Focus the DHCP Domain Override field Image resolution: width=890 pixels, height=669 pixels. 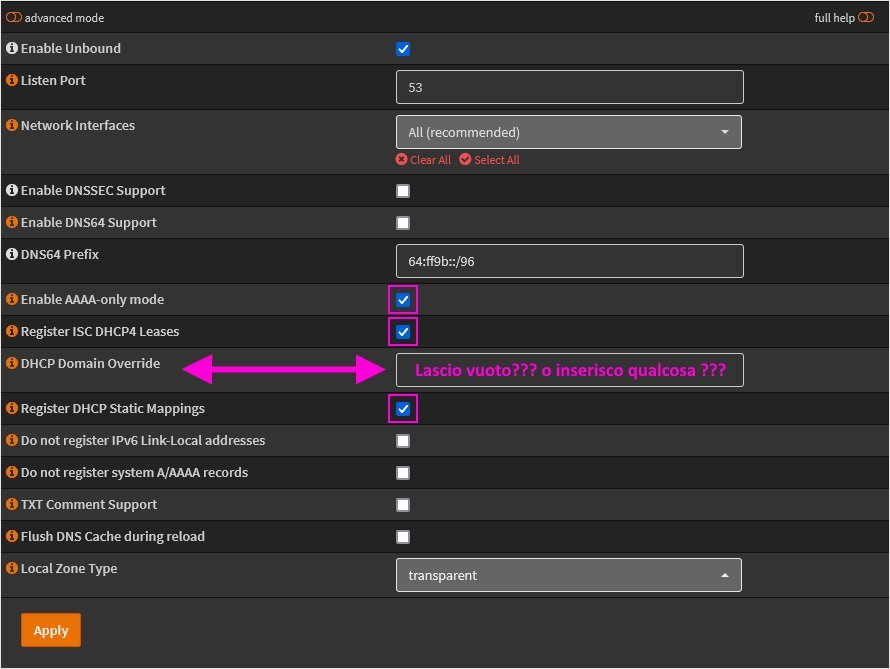point(570,370)
